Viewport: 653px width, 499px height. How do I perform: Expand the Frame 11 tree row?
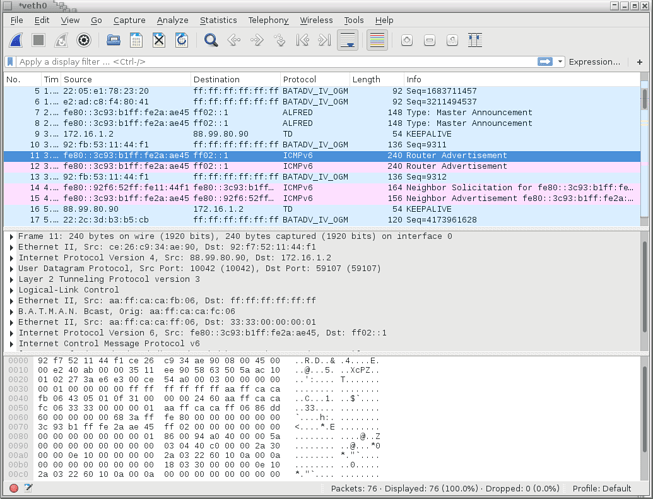[x=11, y=237]
